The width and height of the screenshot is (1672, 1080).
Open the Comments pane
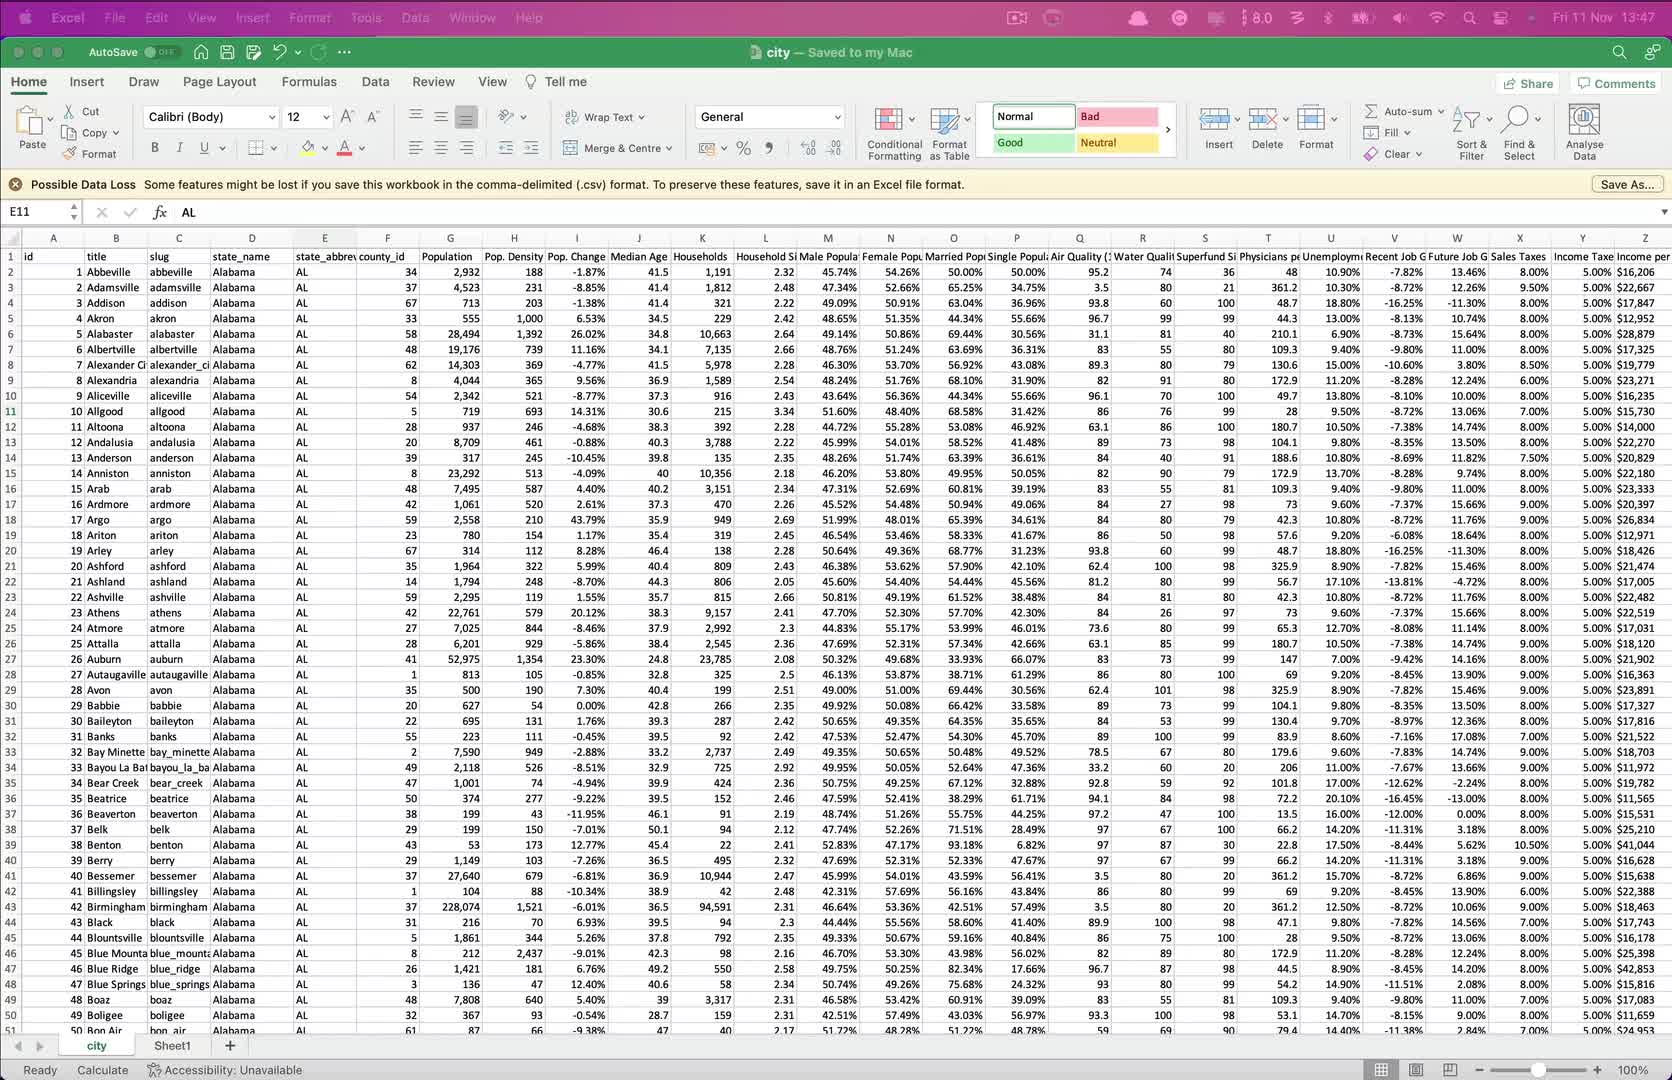(x=1617, y=84)
